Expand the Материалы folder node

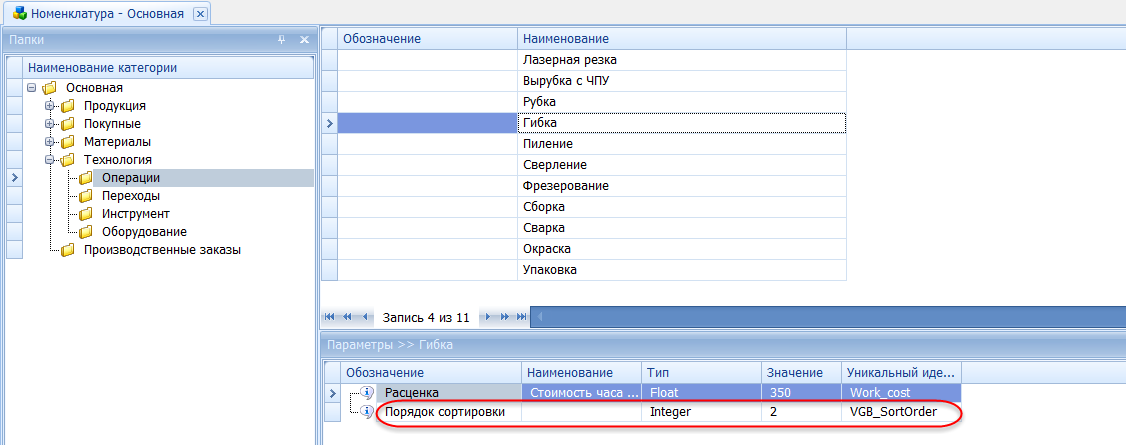click(x=50, y=142)
